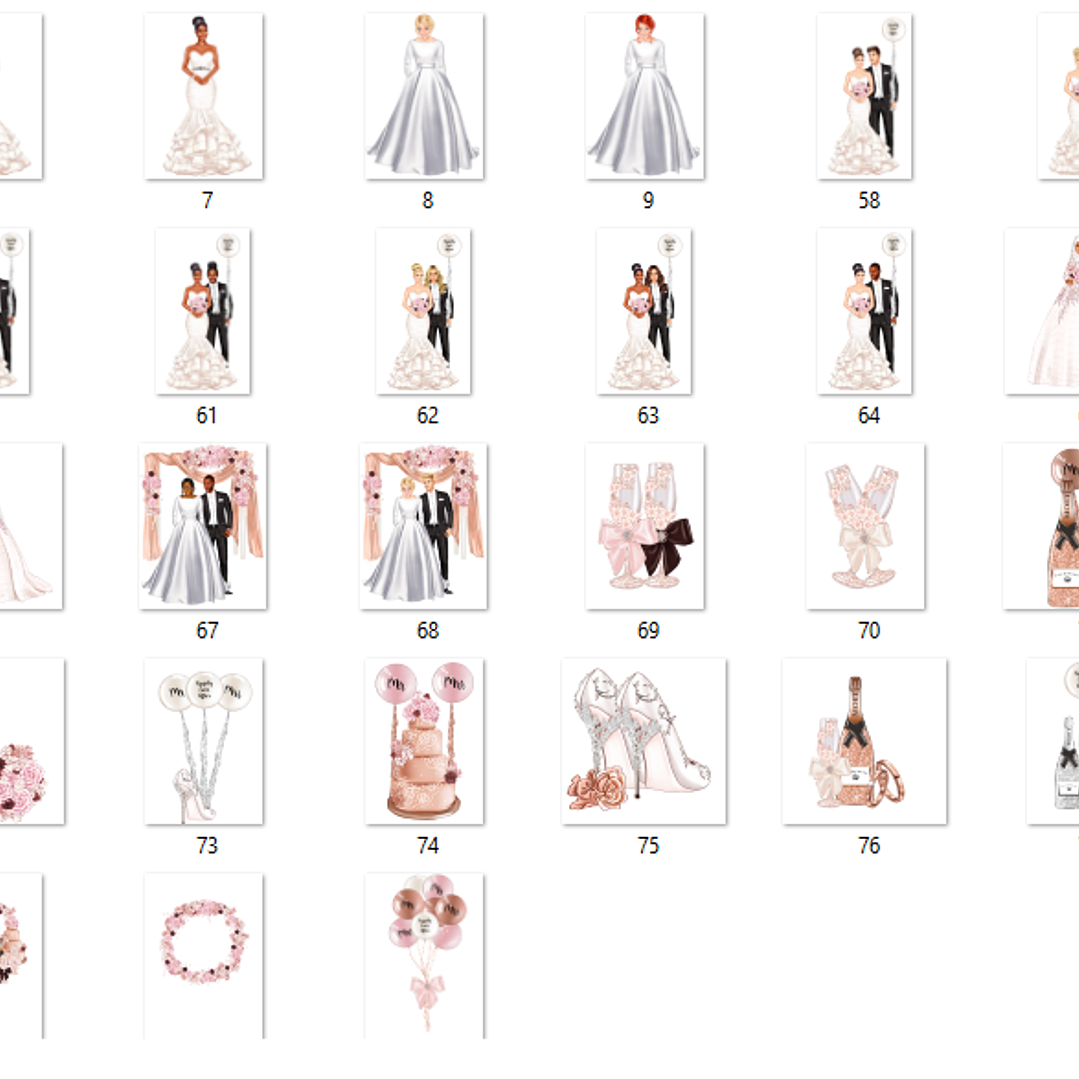
Task: Click thumbnail 58 of bride and groom
Action: tap(864, 96)
